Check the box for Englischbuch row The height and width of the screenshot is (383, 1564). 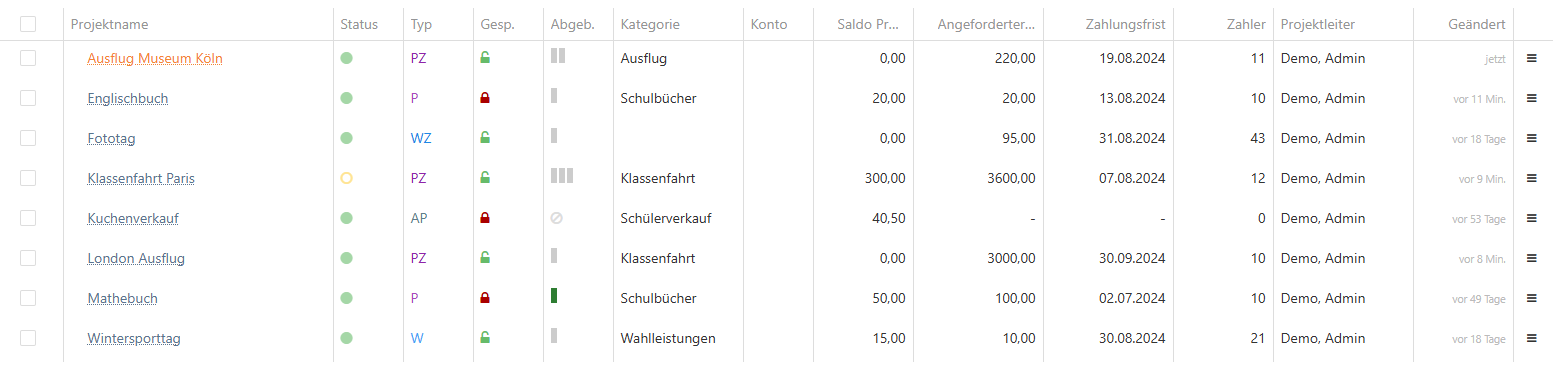[x=28, y=98]
